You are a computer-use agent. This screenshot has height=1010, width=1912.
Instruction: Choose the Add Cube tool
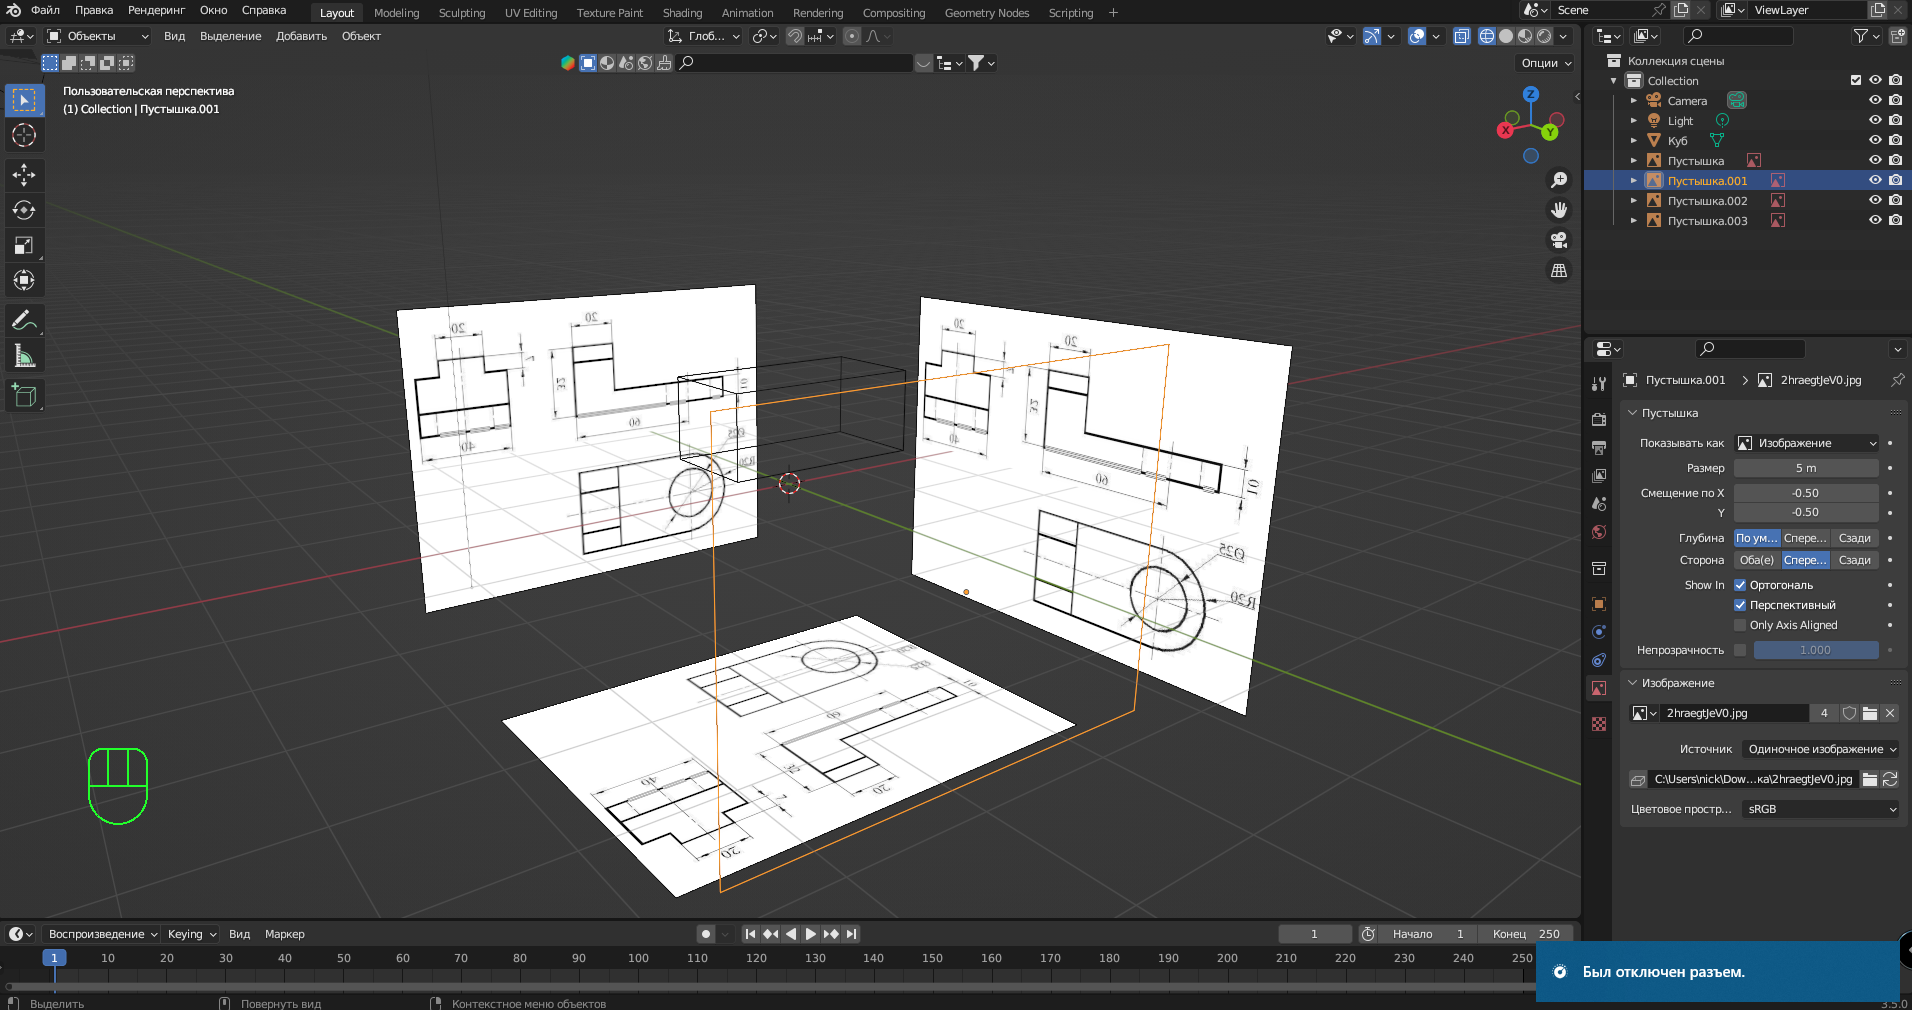[24, 396]
